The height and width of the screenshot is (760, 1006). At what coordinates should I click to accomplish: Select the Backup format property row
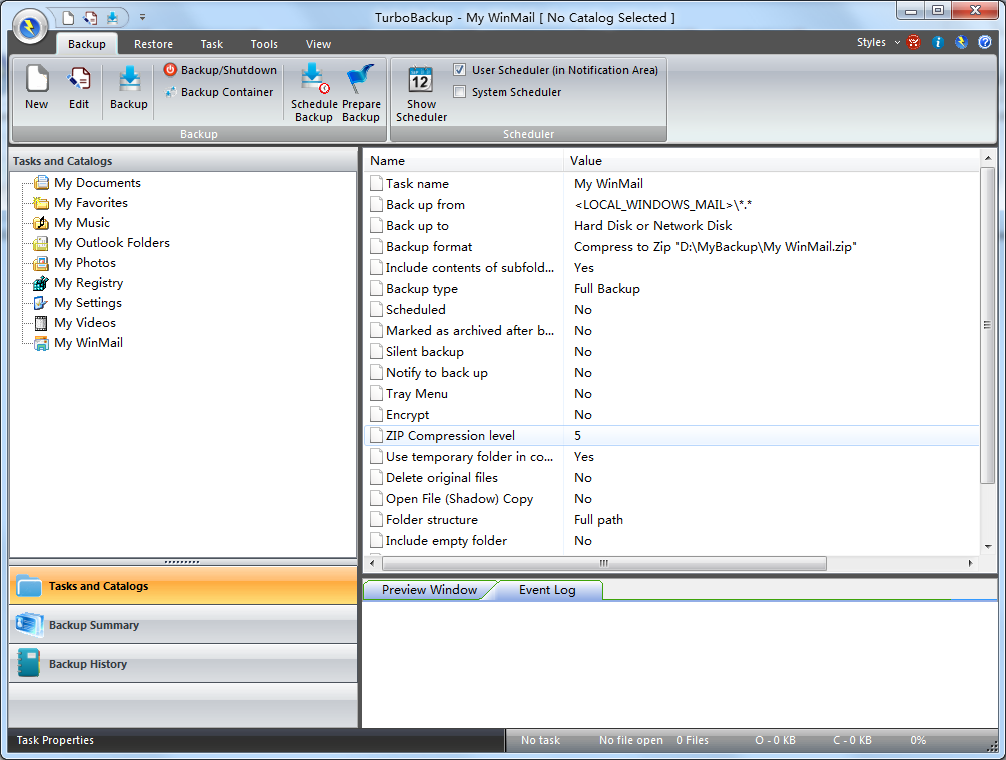(672, 247)
